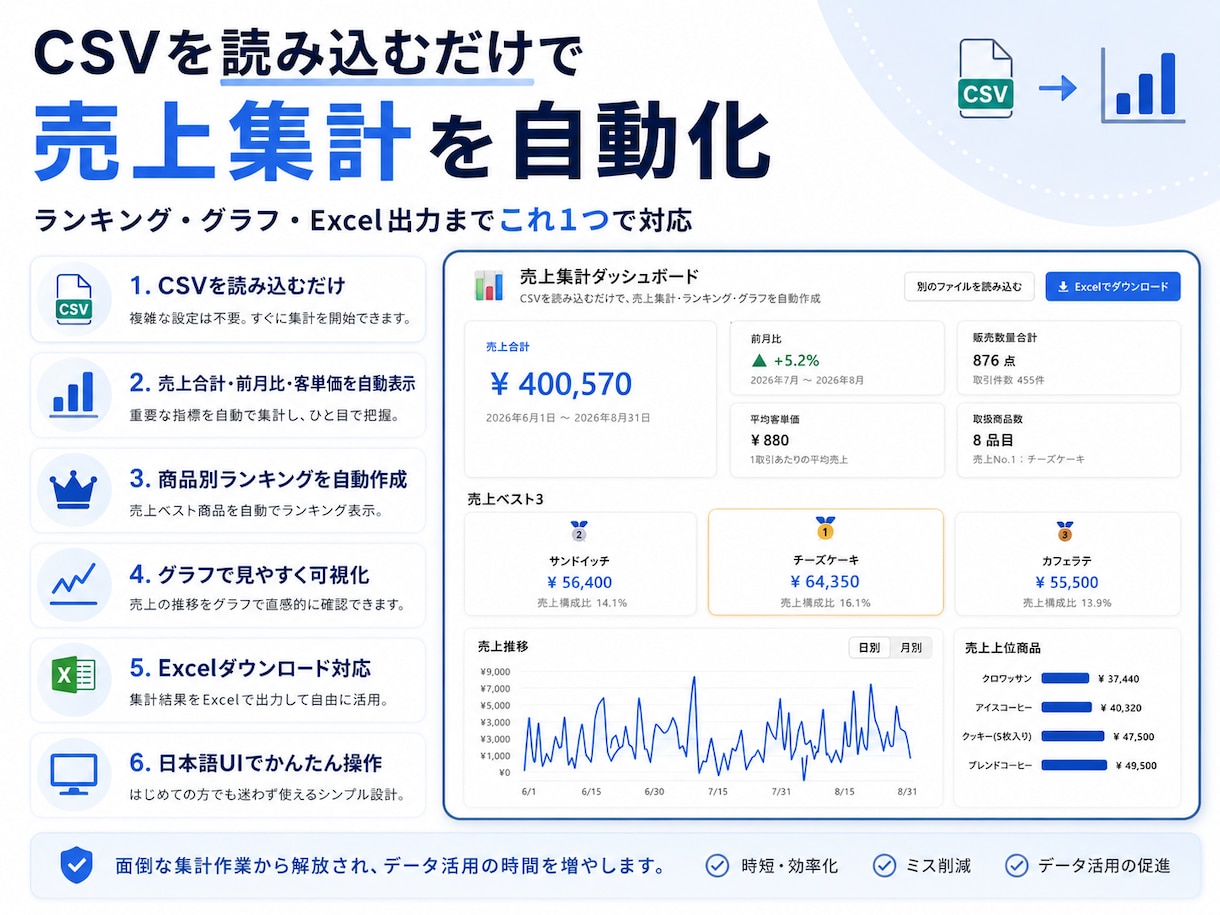1220x915 pixels.
Task: Click the 7/15 x-axis date label
Action: [x=717, y=791]
